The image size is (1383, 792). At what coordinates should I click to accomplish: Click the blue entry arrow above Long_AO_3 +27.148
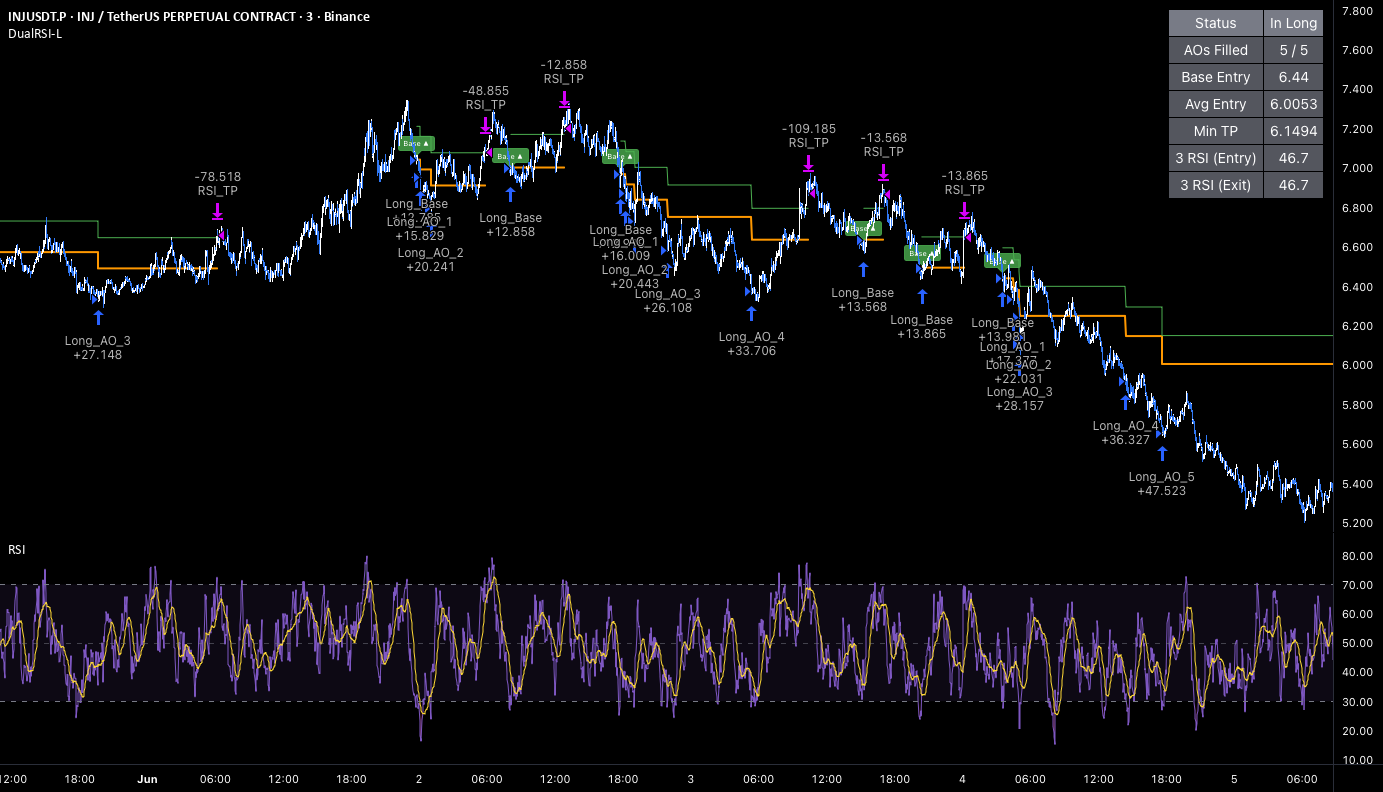[x=98, y=317]
